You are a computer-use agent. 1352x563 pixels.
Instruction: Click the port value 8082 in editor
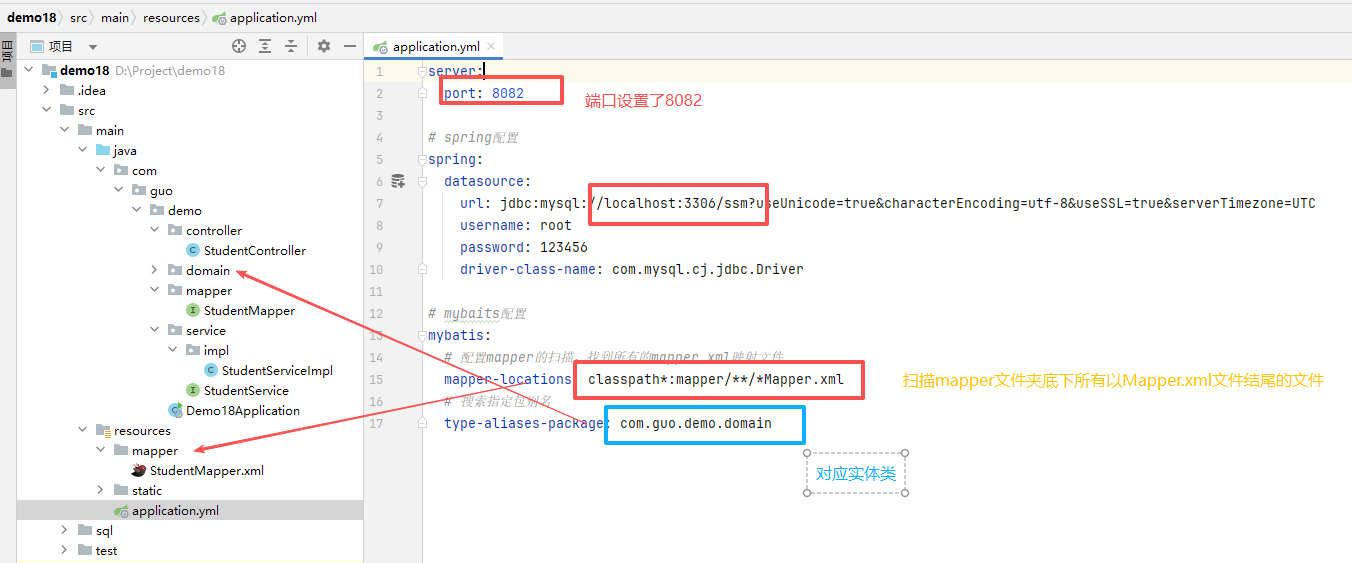click(509, 93)
